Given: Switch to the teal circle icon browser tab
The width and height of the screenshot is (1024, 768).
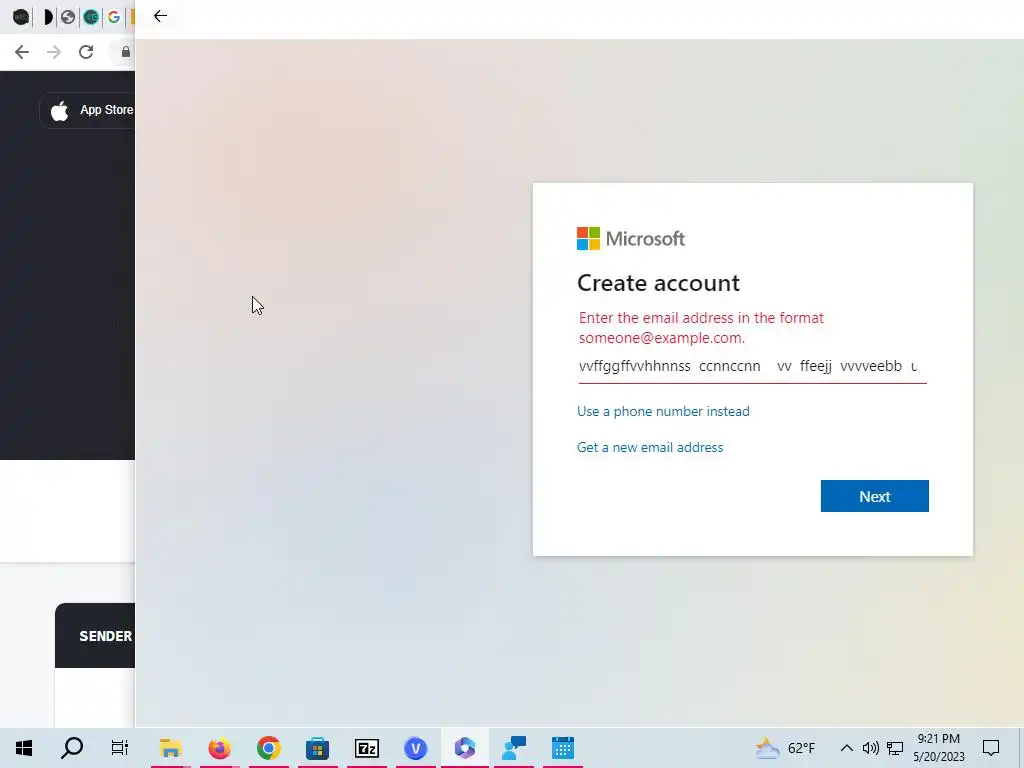Looking at the screenshot, I should tap(91, 17).
